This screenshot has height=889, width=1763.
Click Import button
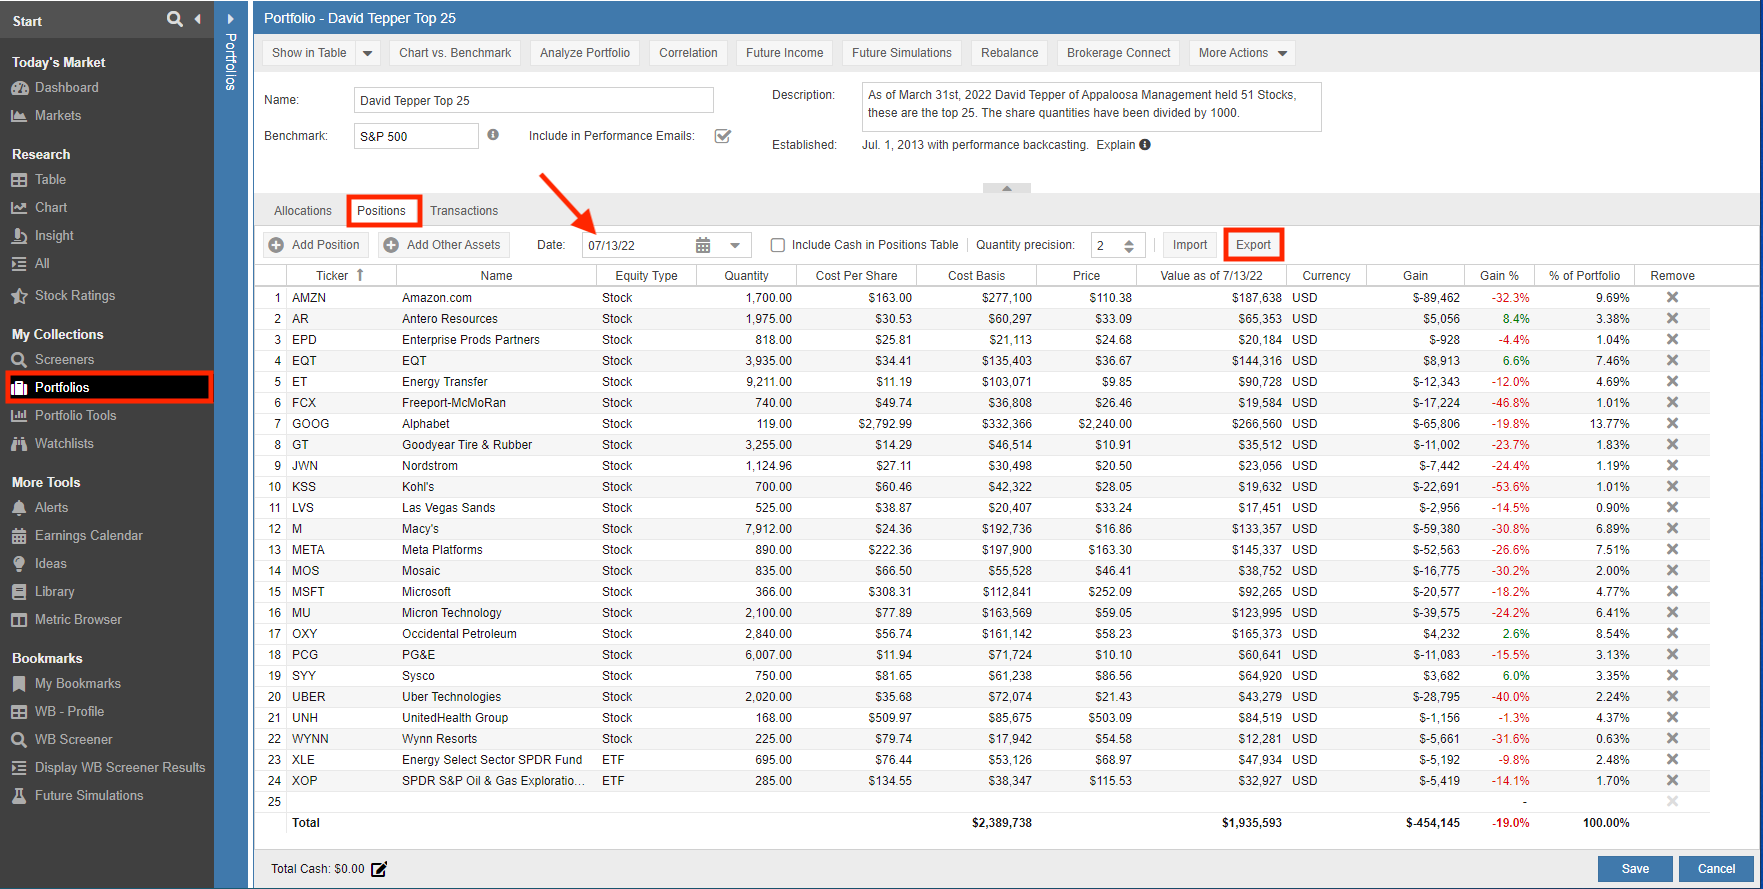tap(1190, 245)
